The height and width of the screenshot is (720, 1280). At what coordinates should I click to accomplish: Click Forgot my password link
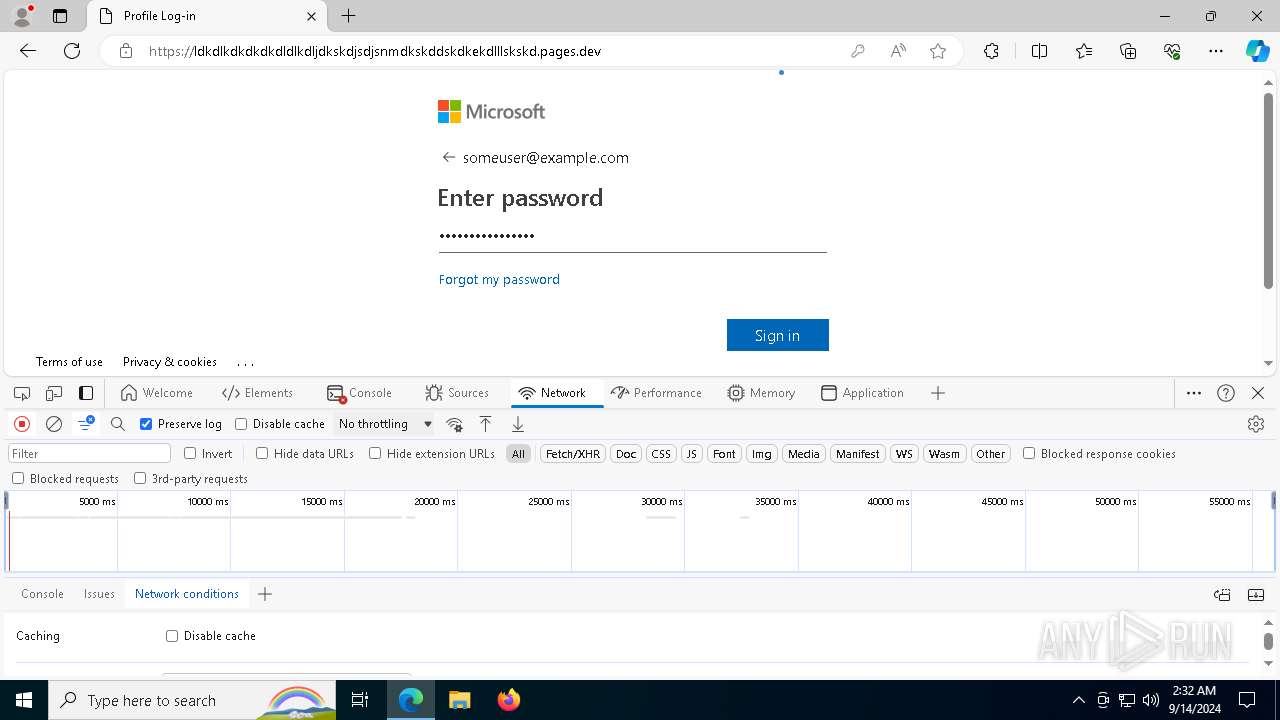[x=499, y=279]
